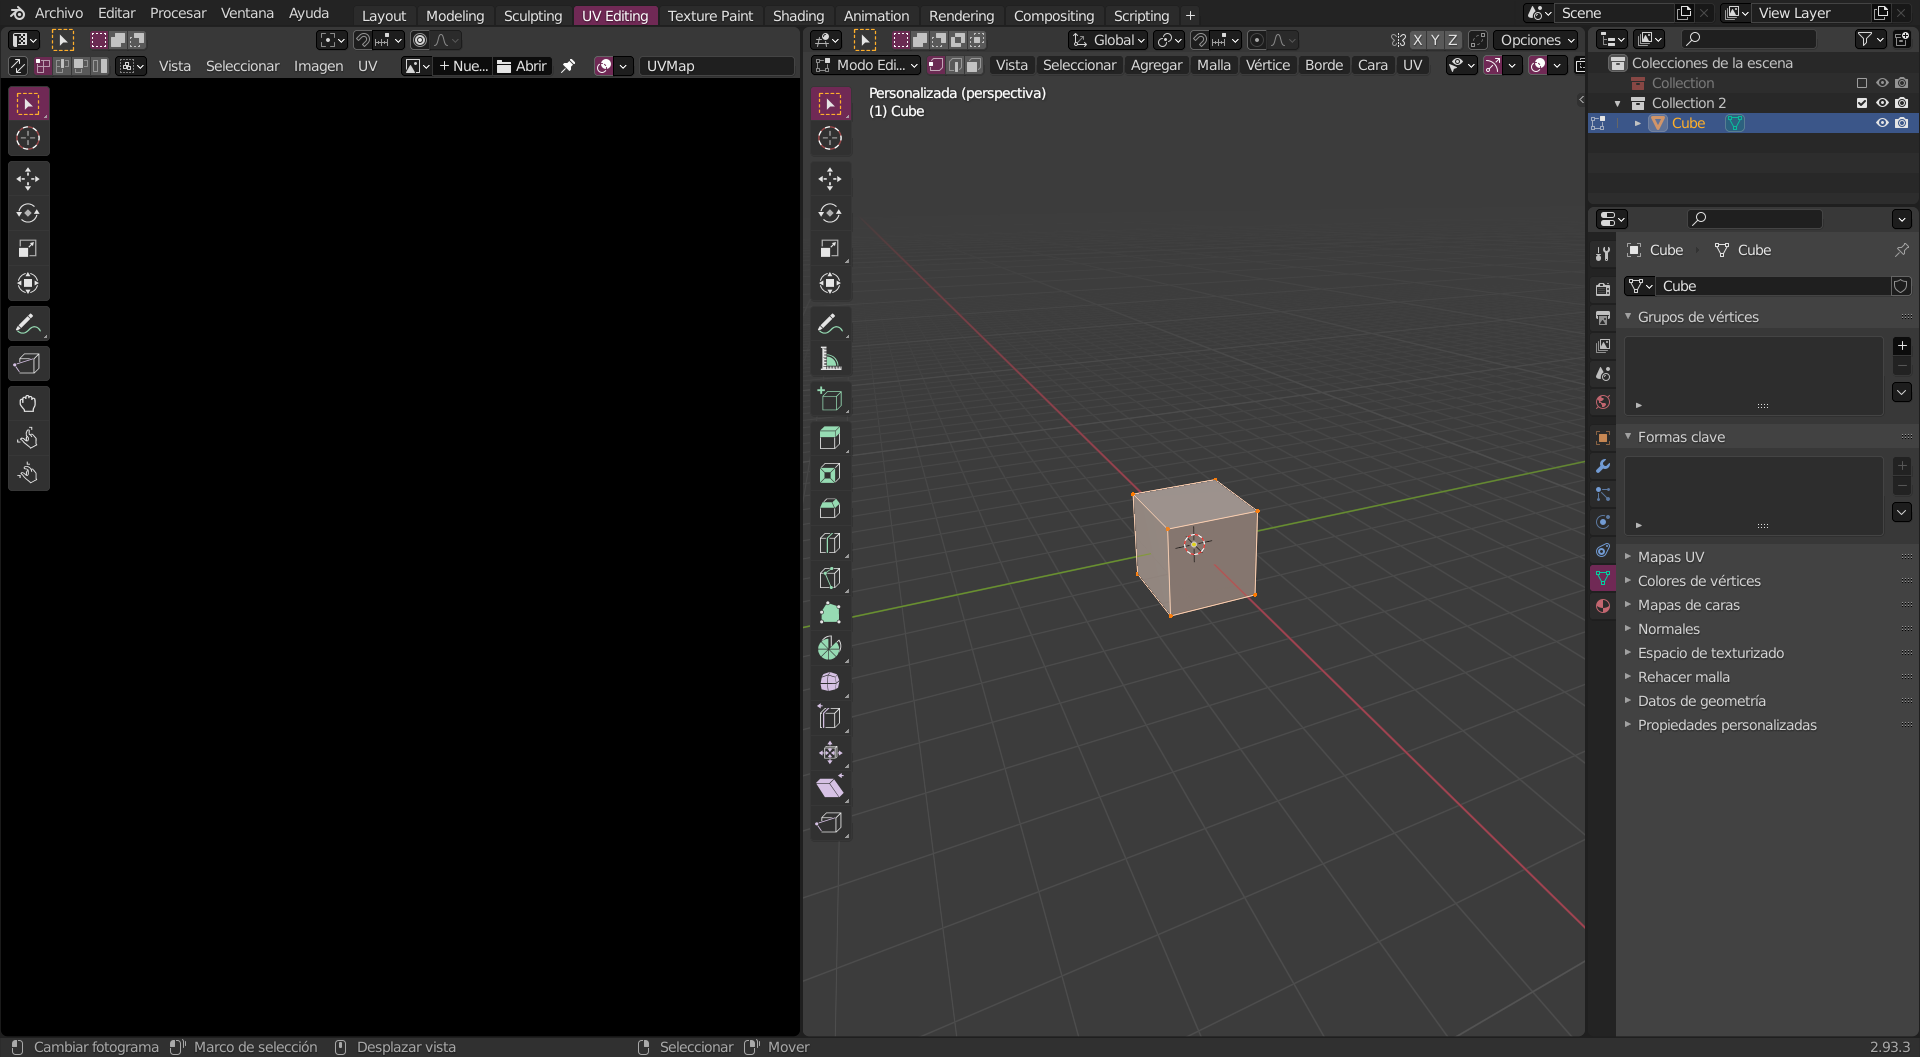
Task: Expand the Cube object in the outliner
Action: point(1638,123)
